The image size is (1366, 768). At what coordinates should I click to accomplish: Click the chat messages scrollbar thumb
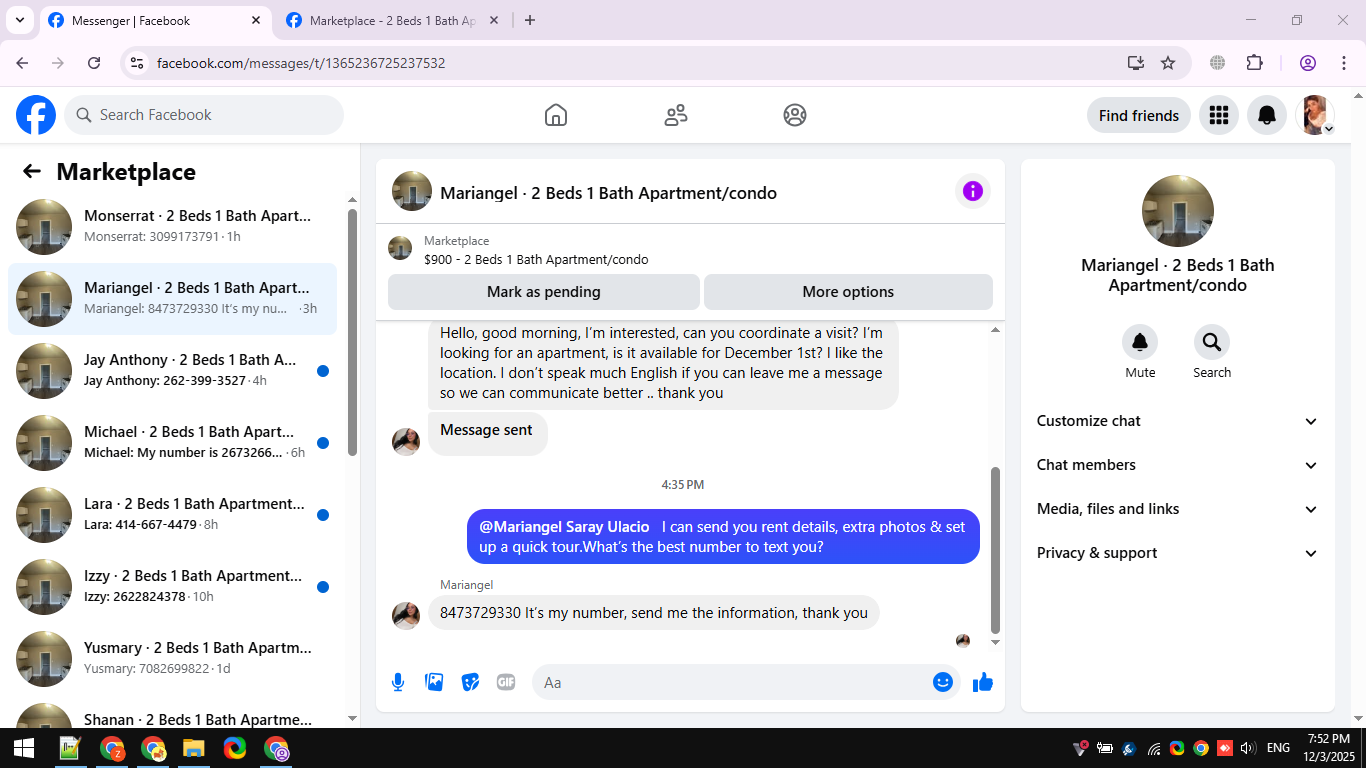click(995, 550)
